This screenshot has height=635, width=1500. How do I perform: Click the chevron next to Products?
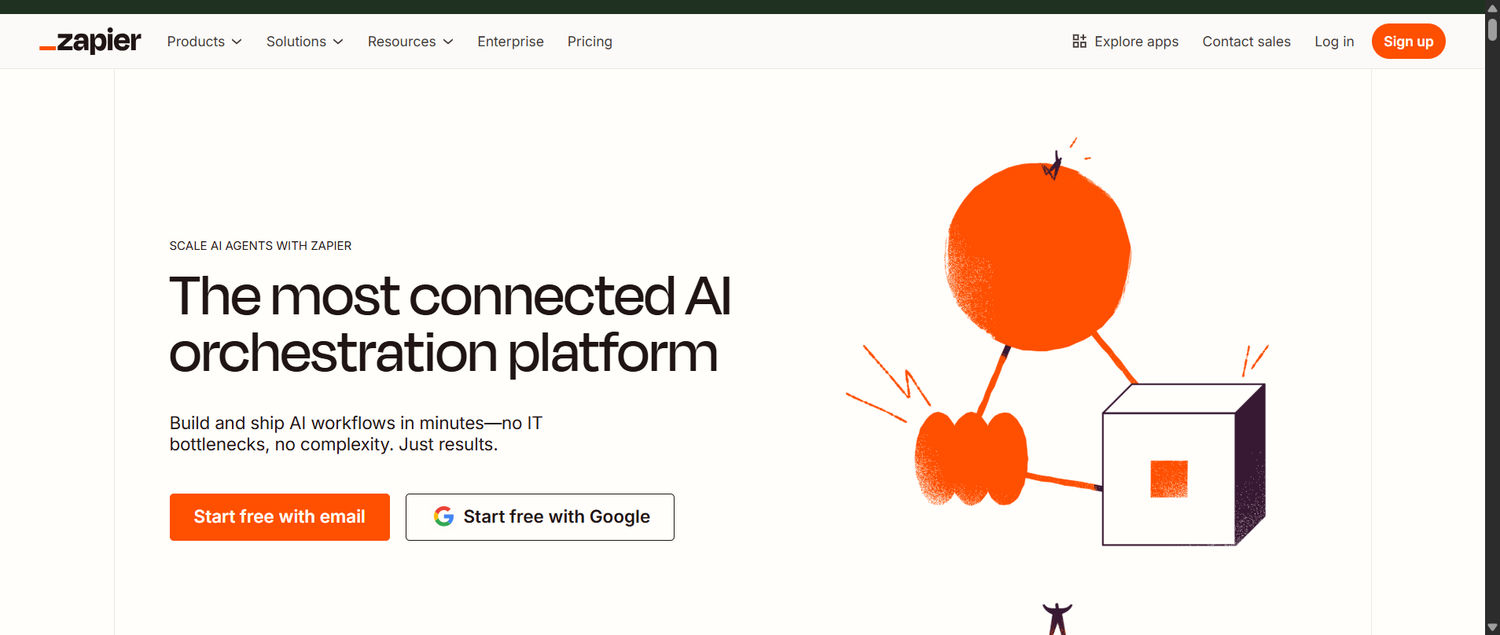(x=238, y=42)
